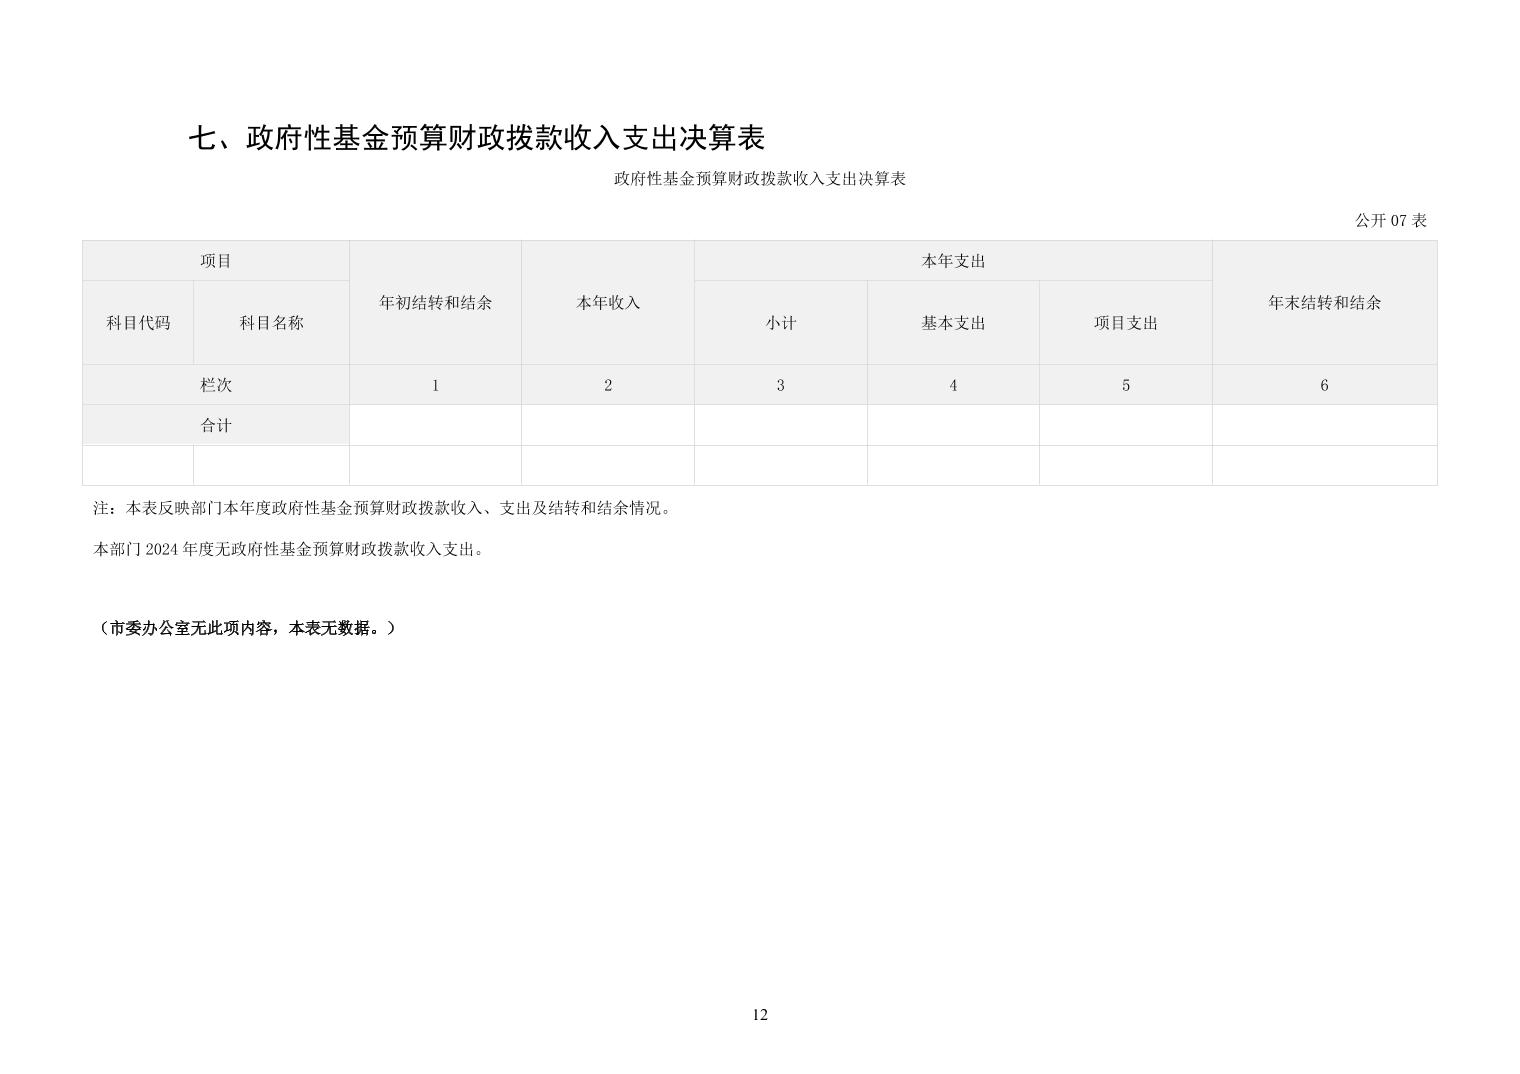
Task: Click the note line starting with 注：本表反映
Action: coord(384,508)
